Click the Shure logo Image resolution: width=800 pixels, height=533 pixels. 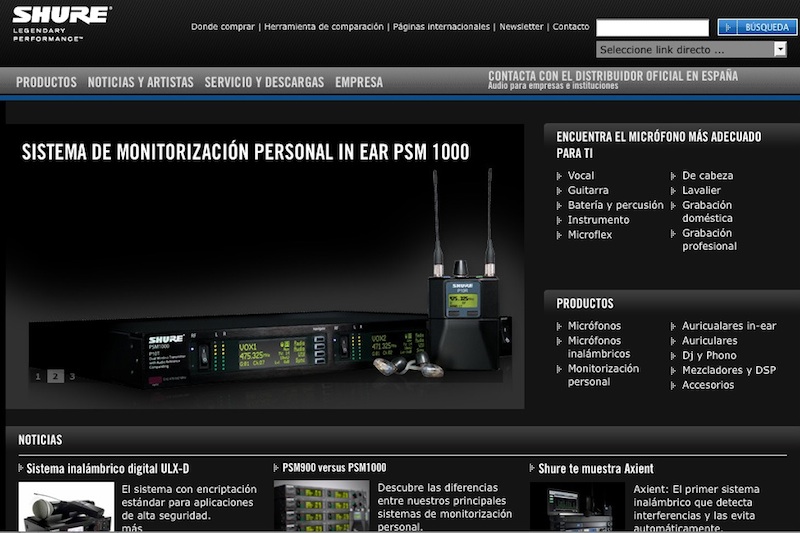tap(61, 23)
